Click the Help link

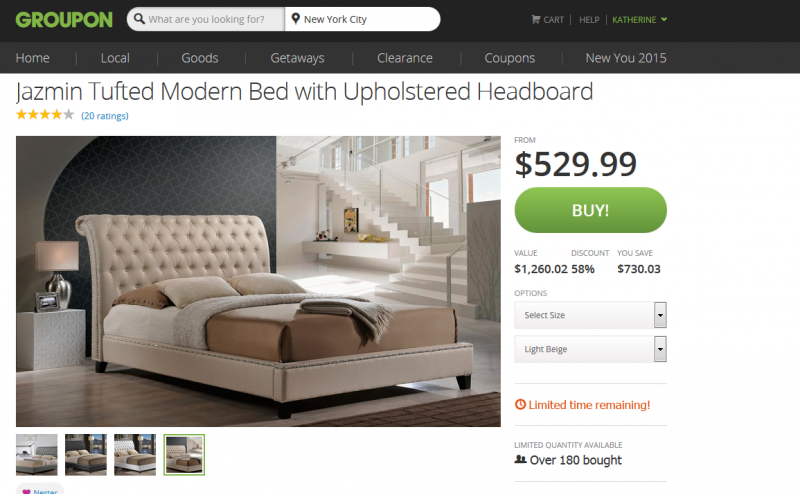tap(589, 19)
